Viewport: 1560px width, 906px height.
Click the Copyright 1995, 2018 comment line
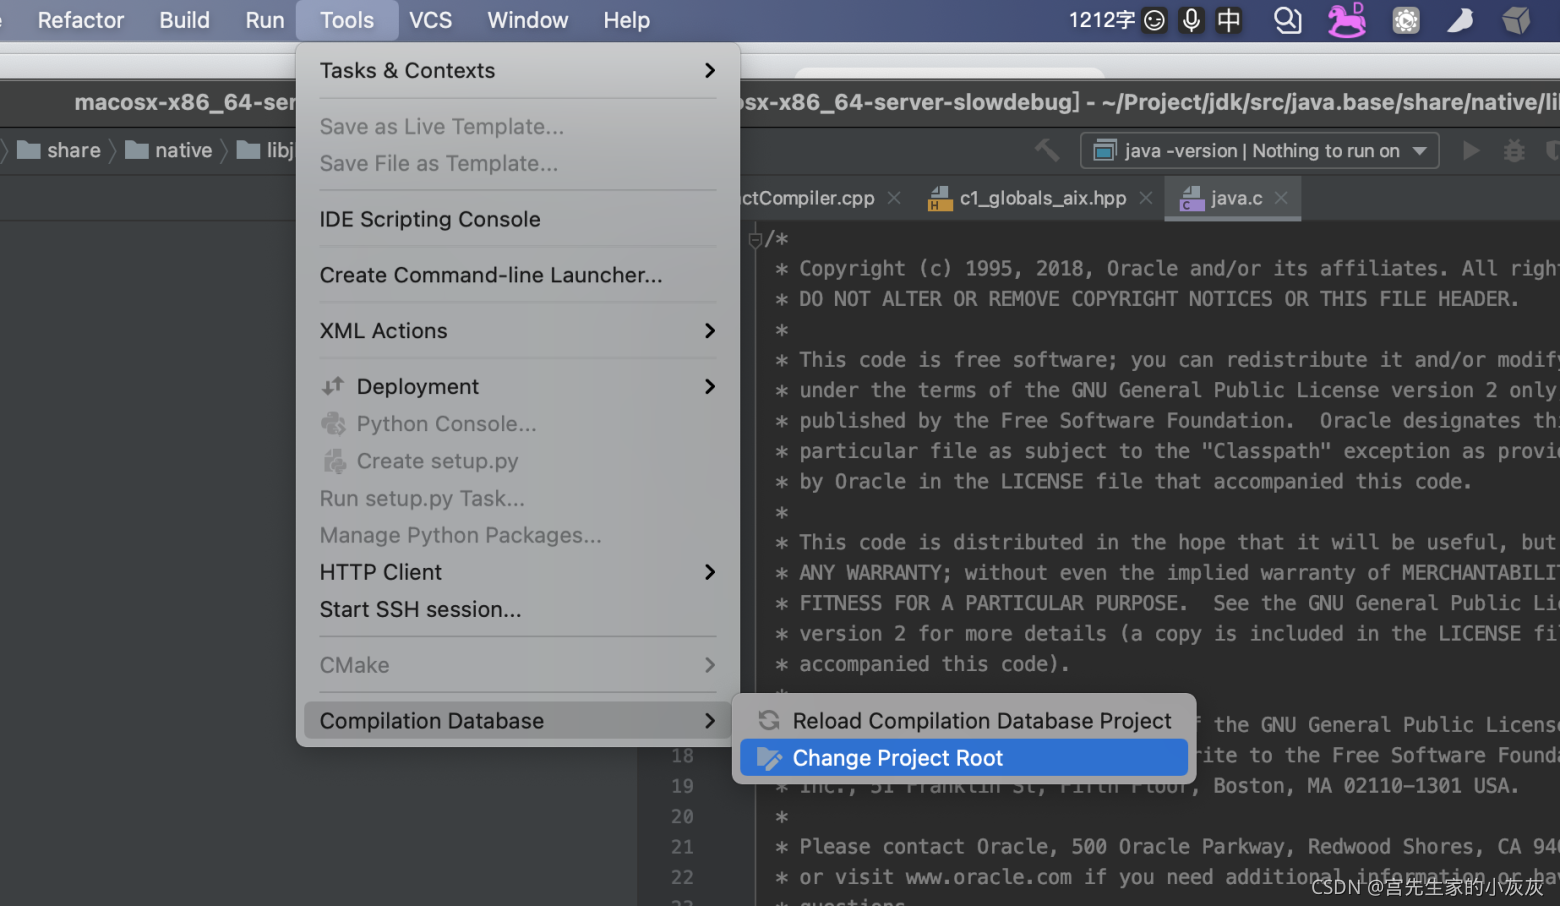click(1167, 268)
